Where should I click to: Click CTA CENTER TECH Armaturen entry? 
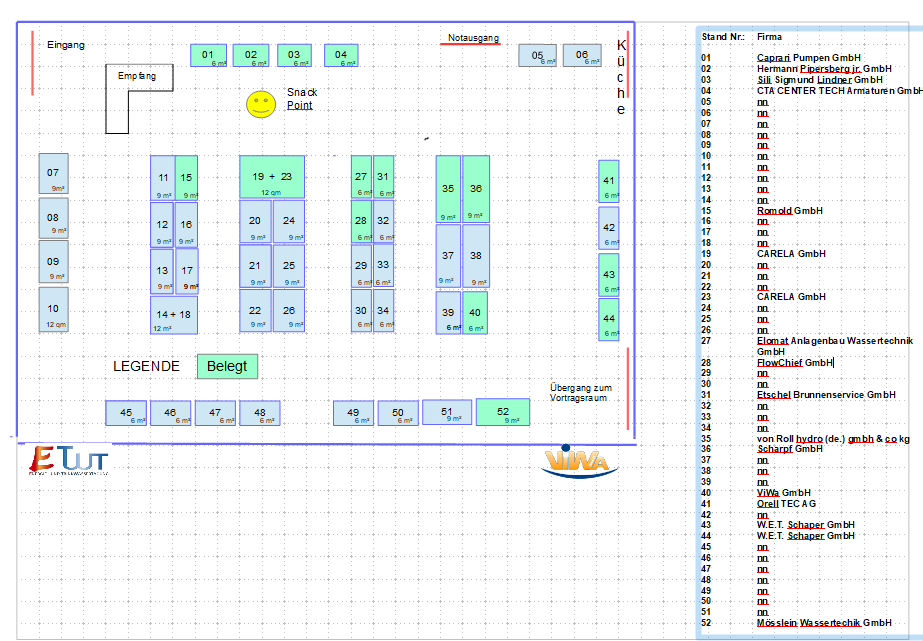coord(839,91)
